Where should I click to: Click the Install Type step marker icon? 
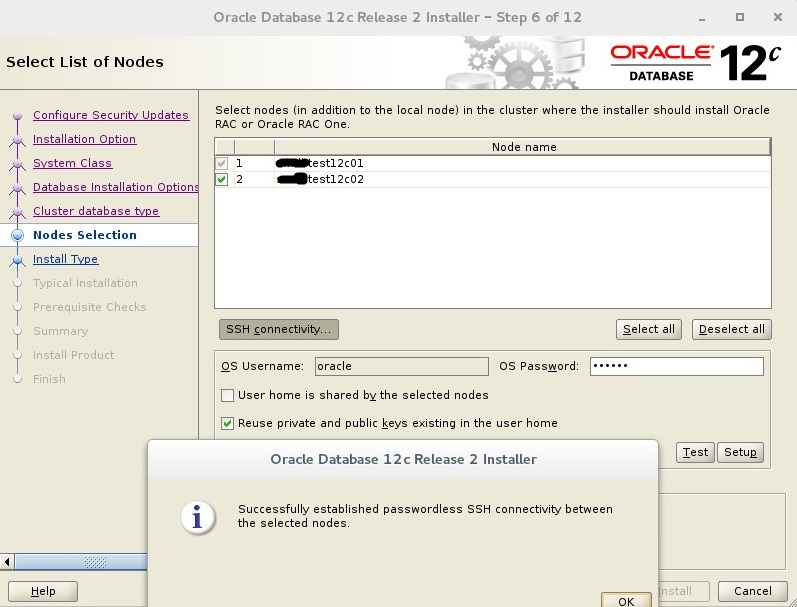(18, 260)
